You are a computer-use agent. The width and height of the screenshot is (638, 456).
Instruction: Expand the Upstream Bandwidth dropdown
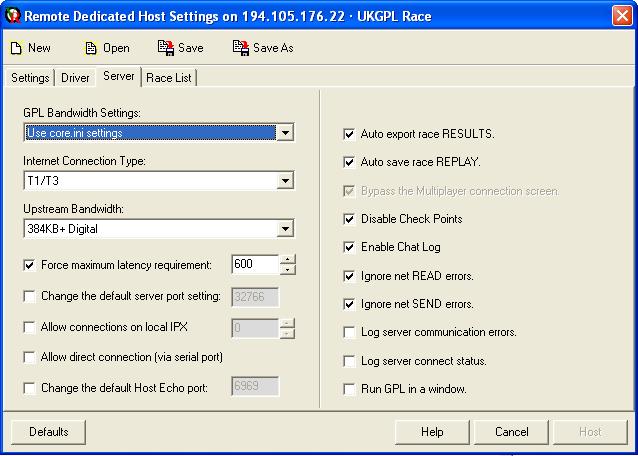[x=285, y=230]
